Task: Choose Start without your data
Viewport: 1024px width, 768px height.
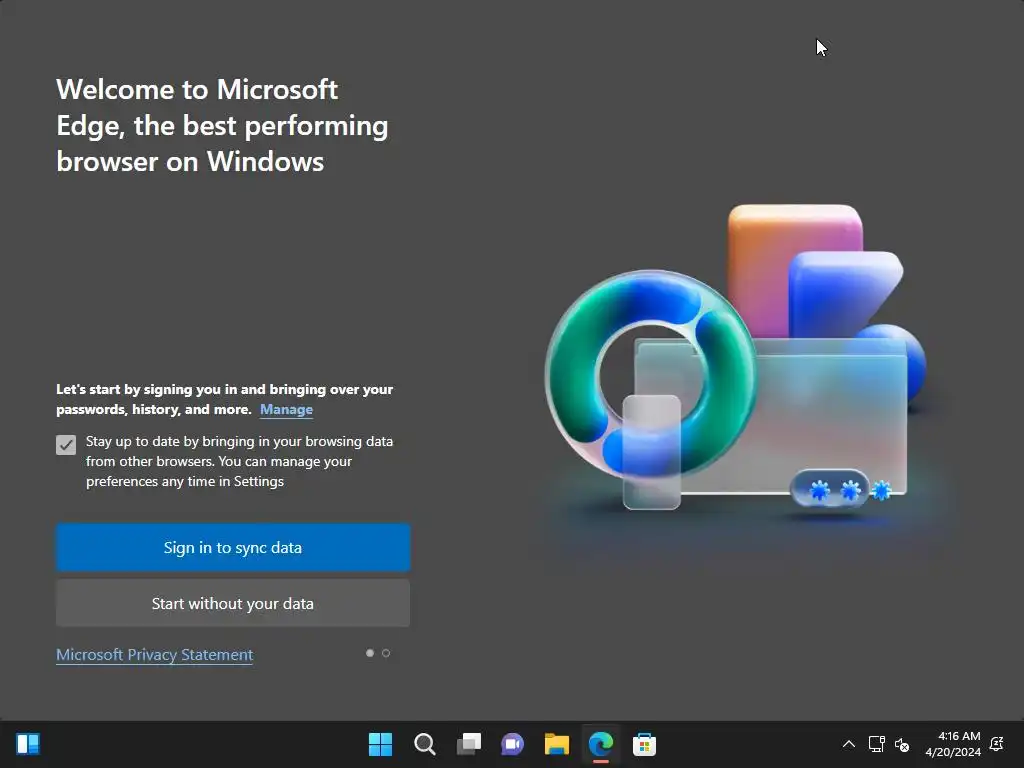Action: [x=233, y=603]
